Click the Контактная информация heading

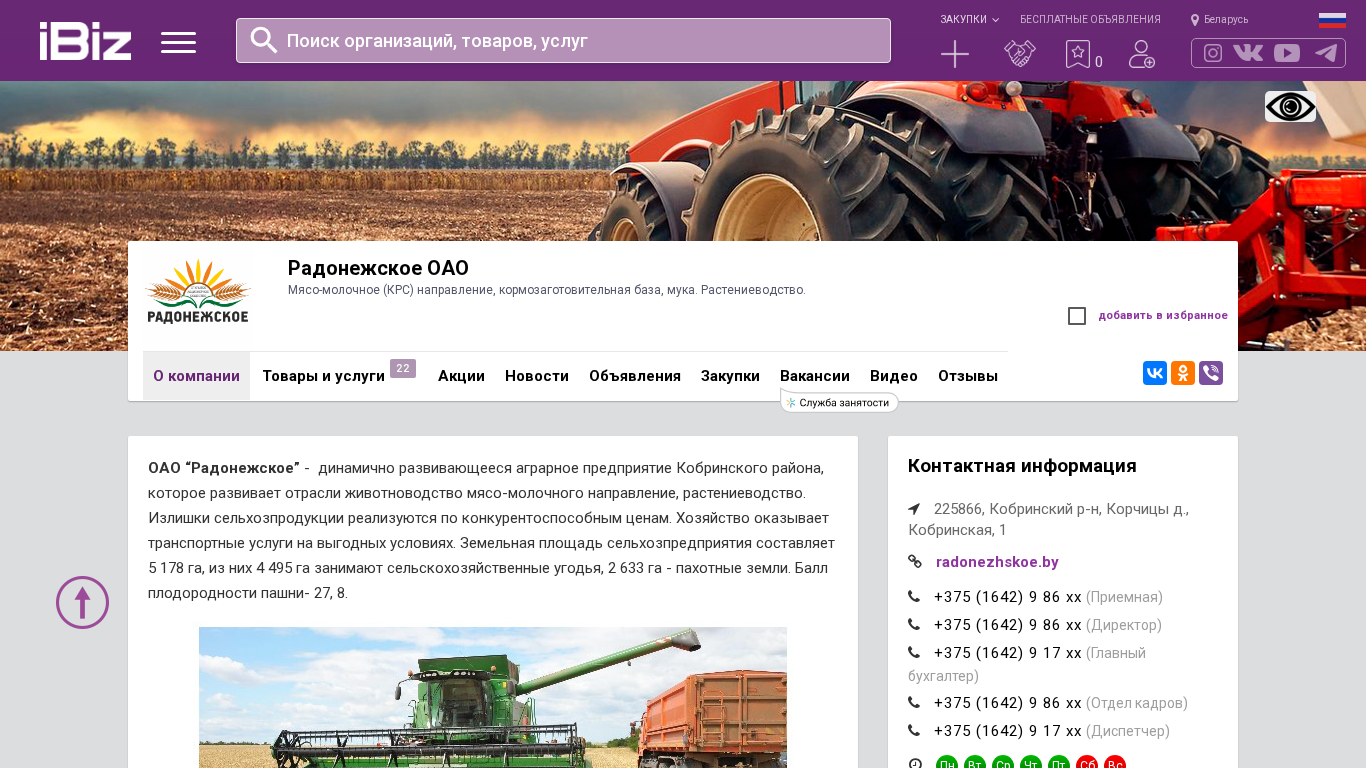[x=1022, y=466]
